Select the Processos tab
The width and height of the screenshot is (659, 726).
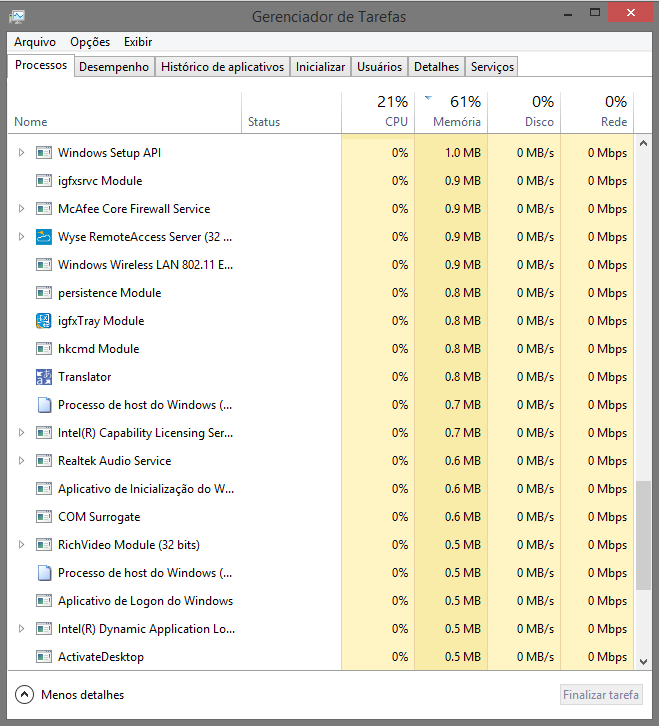(x=41, y=65)
